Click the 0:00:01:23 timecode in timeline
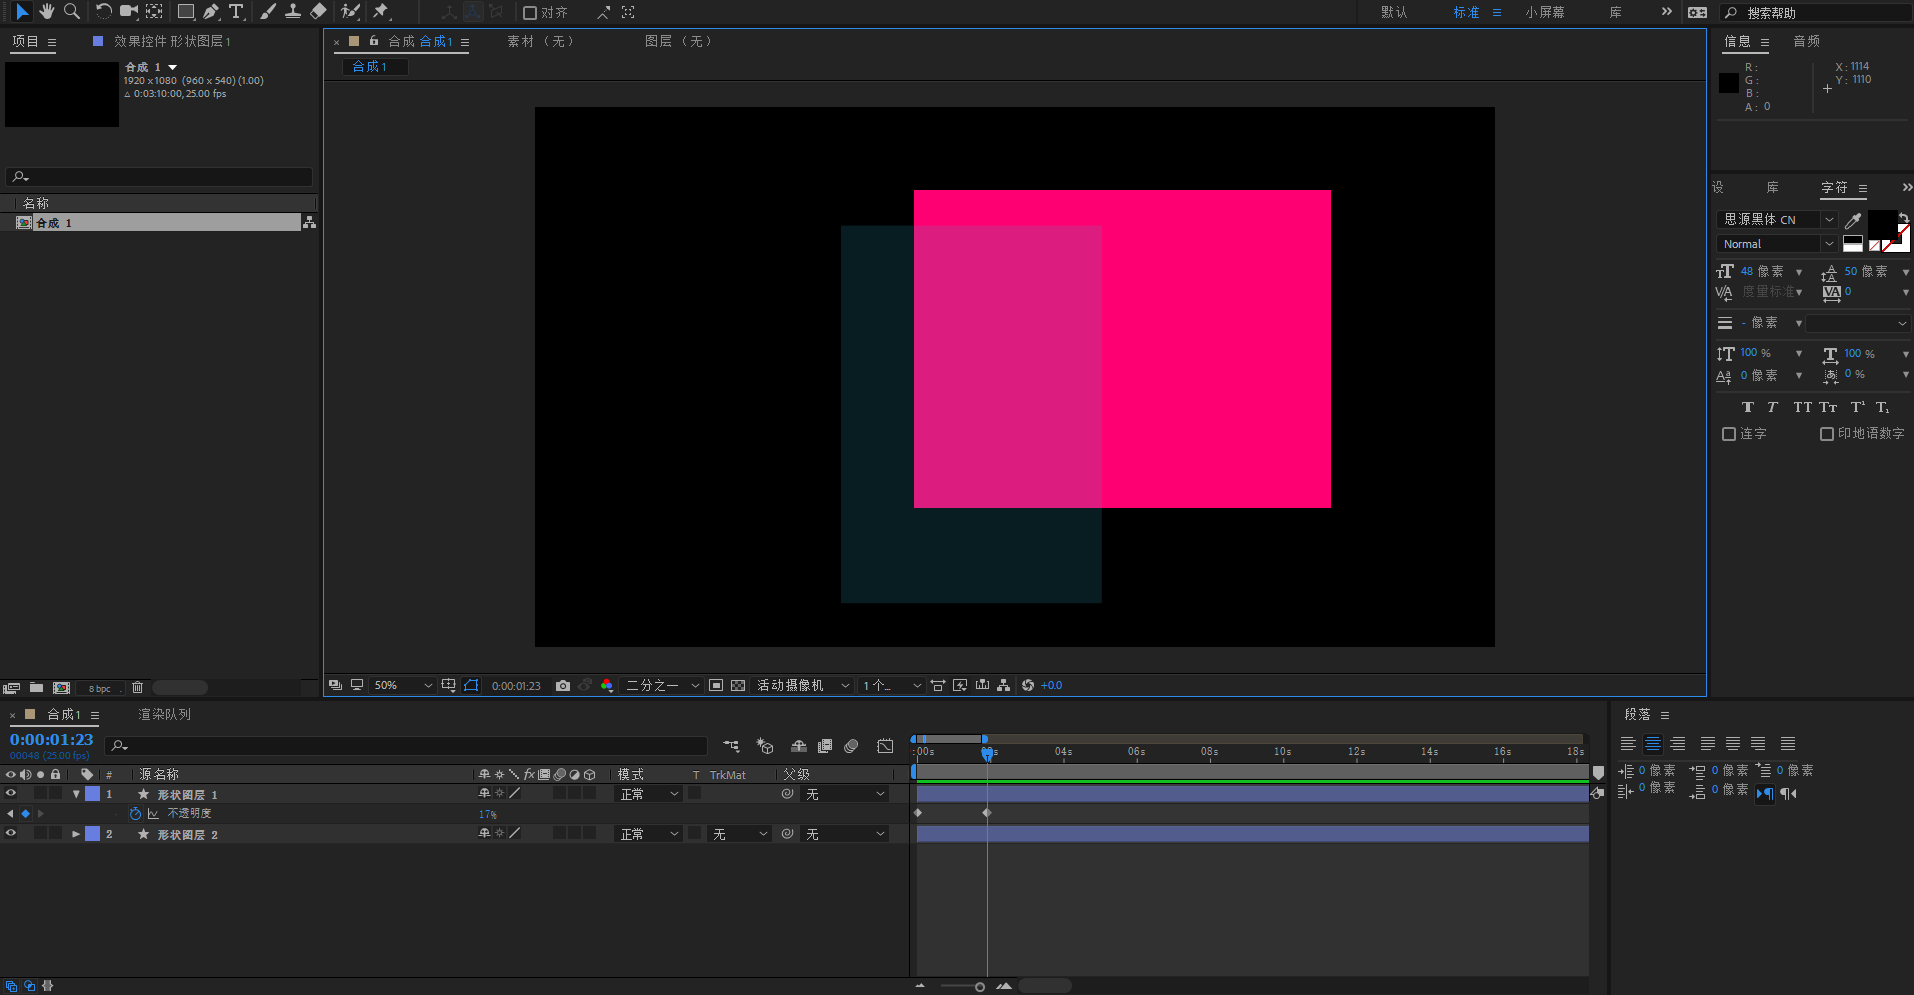This screenshot has height=995, width=1914. (x=51, y=740)
